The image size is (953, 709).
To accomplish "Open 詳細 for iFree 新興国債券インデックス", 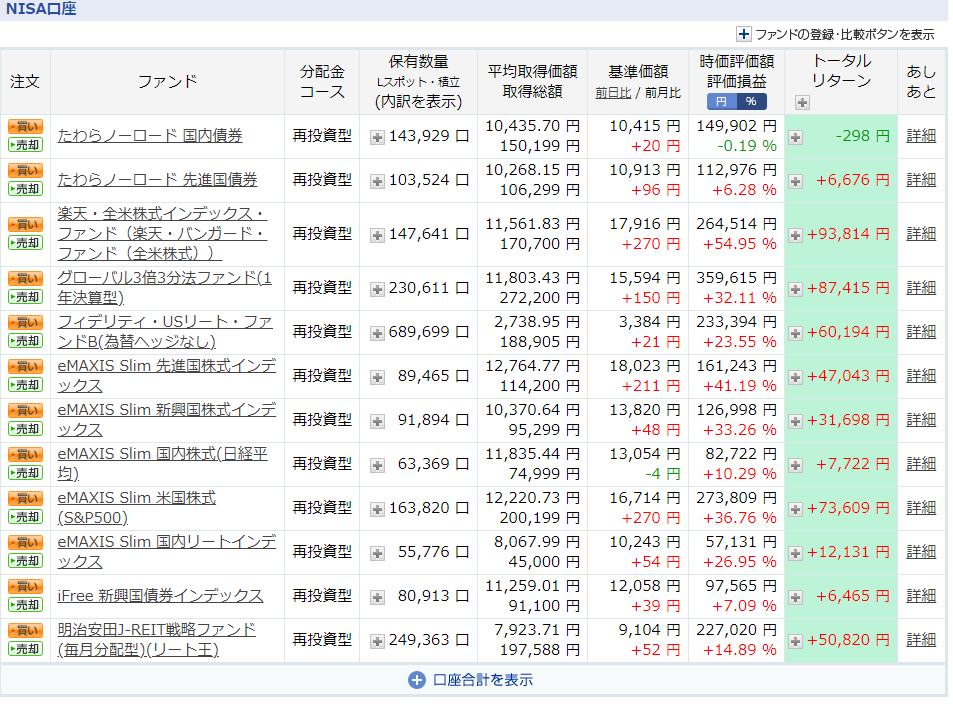I will pos(921,595).
